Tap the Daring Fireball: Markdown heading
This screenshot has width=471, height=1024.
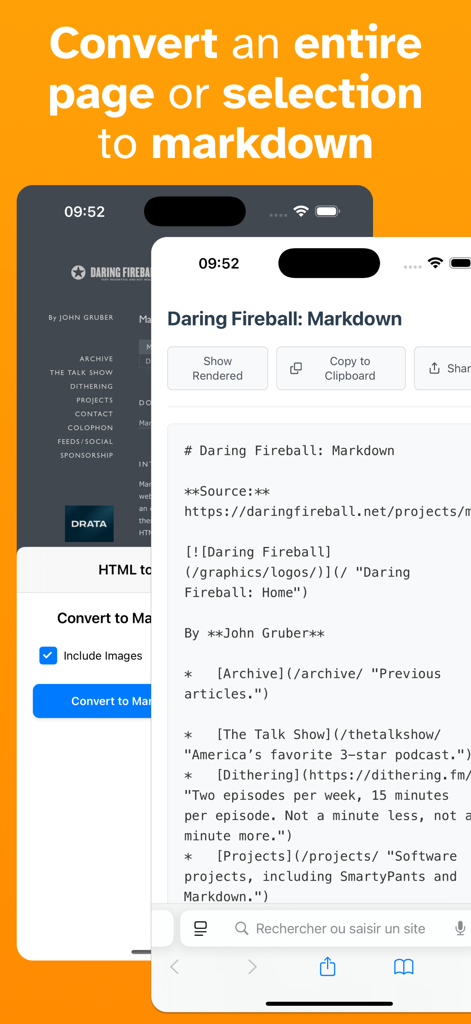(284, 319)
